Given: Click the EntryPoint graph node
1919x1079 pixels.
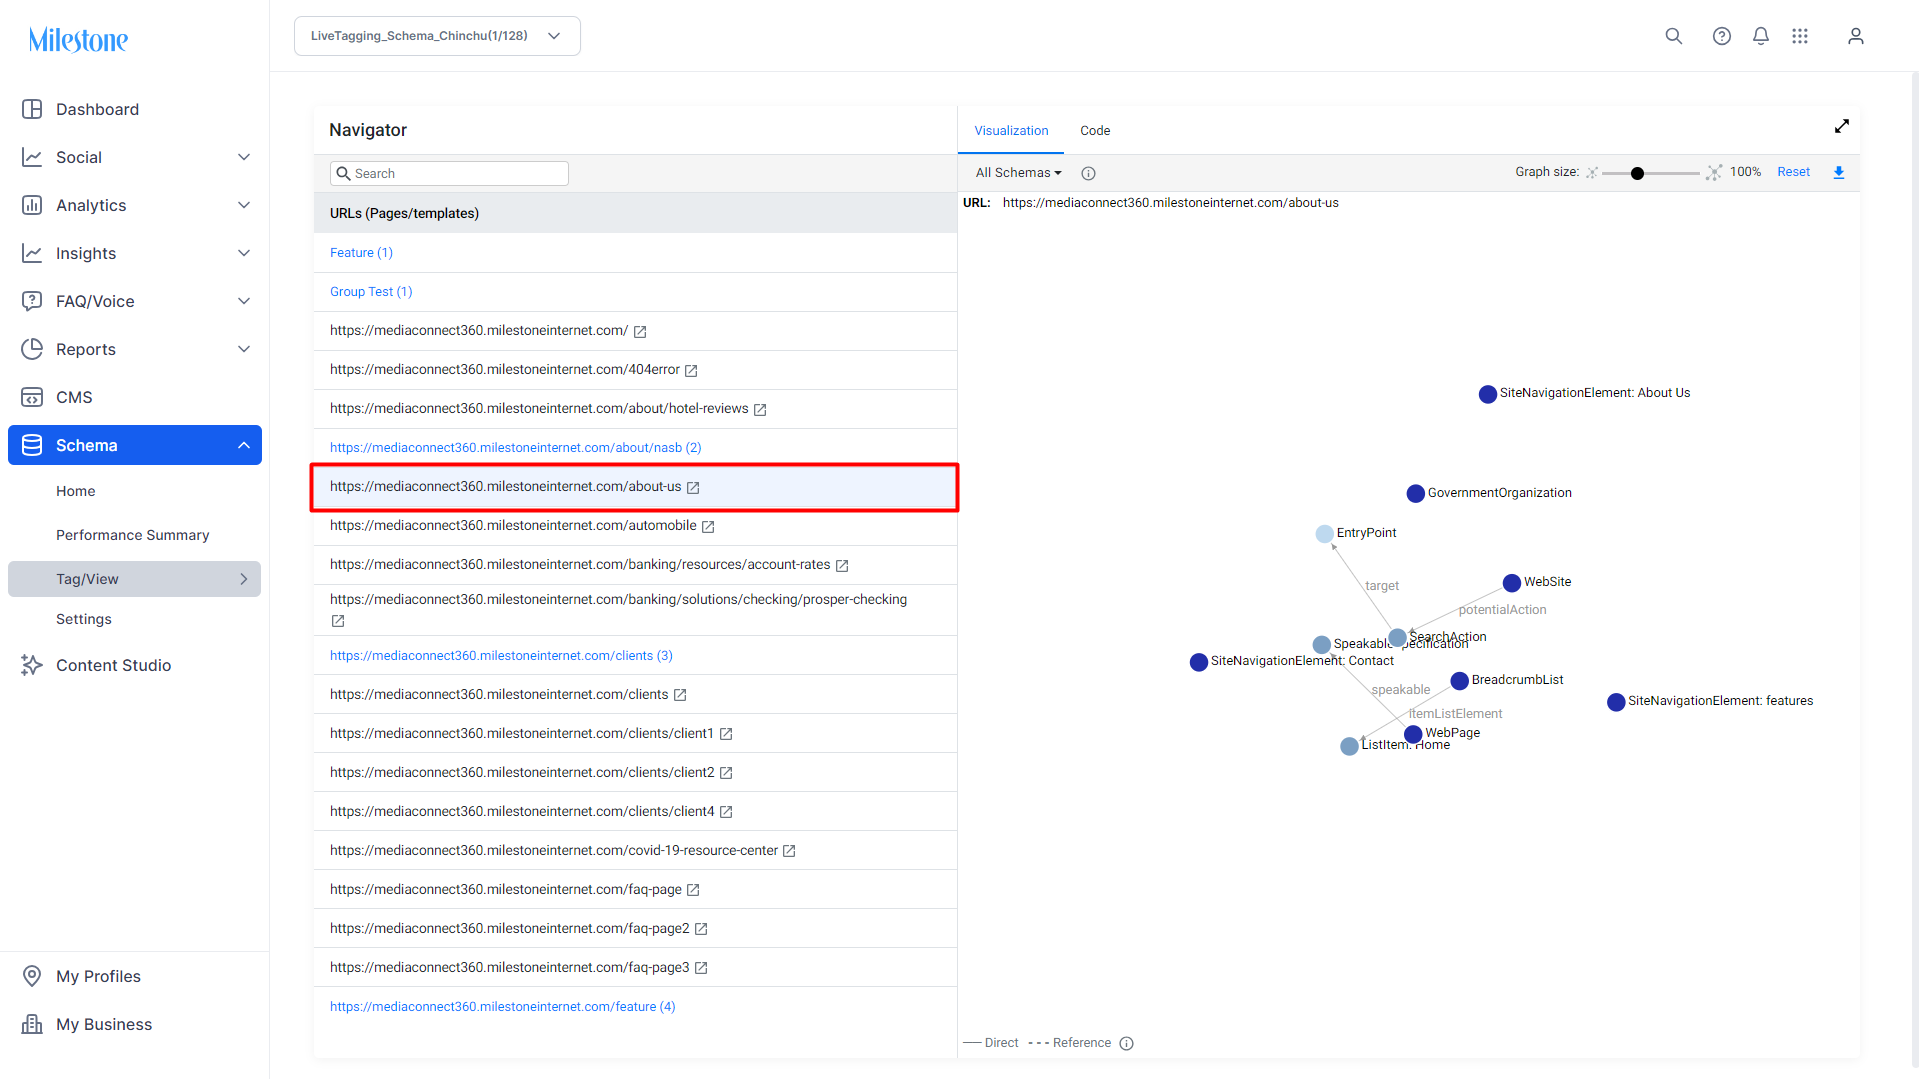Looking at the screenshot, I should pos(1325,534).
